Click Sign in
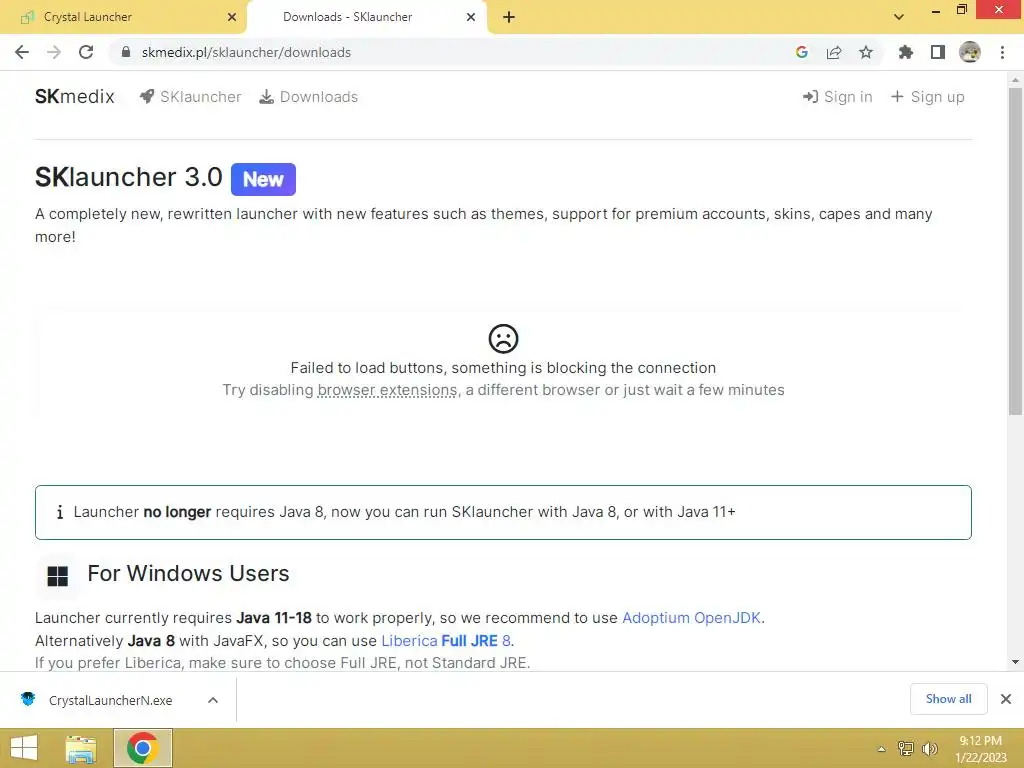 click(838, 97)
